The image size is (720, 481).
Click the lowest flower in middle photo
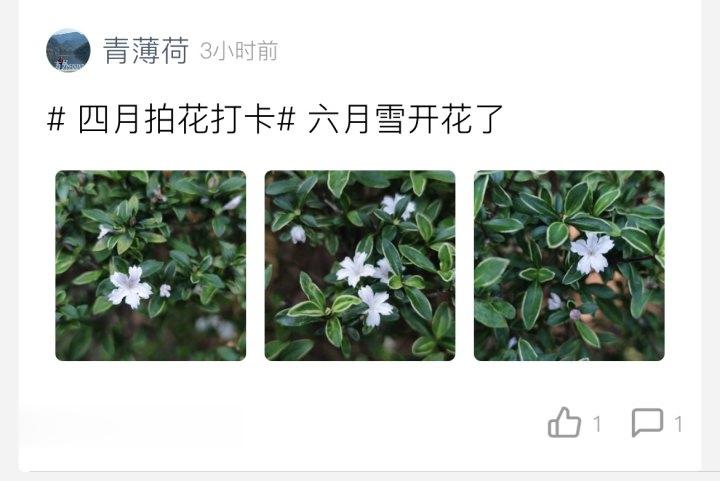coord(375,305)
